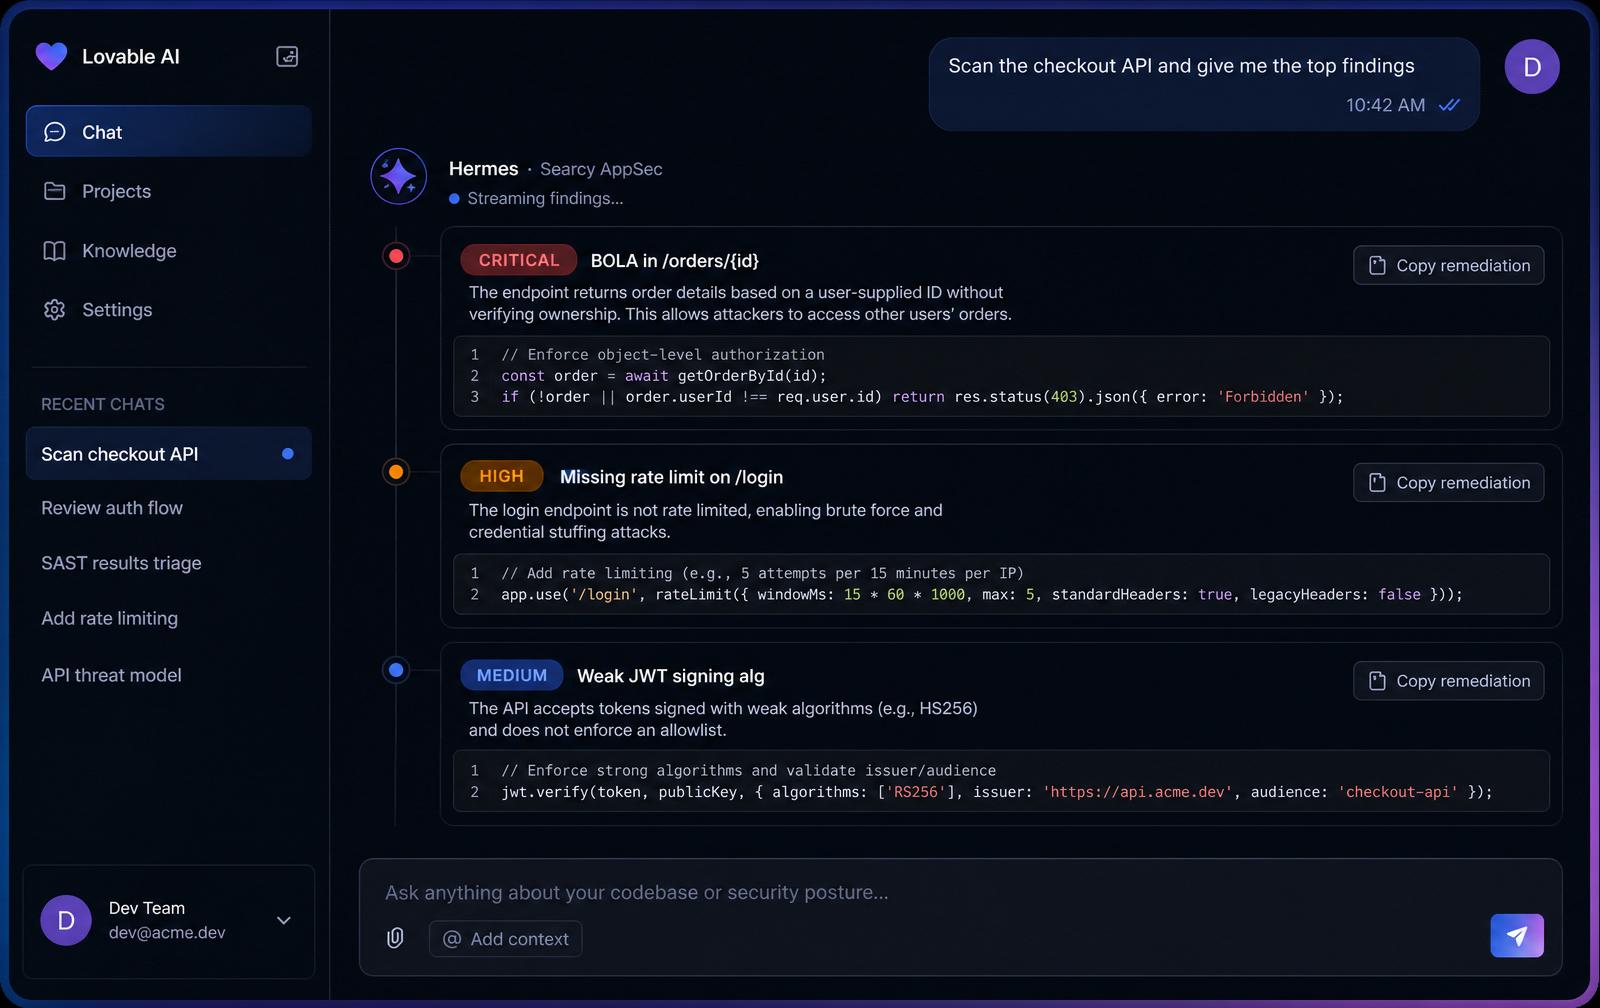
Task: Click the attach file paperclip icon
Action: (x=395, y=938)
